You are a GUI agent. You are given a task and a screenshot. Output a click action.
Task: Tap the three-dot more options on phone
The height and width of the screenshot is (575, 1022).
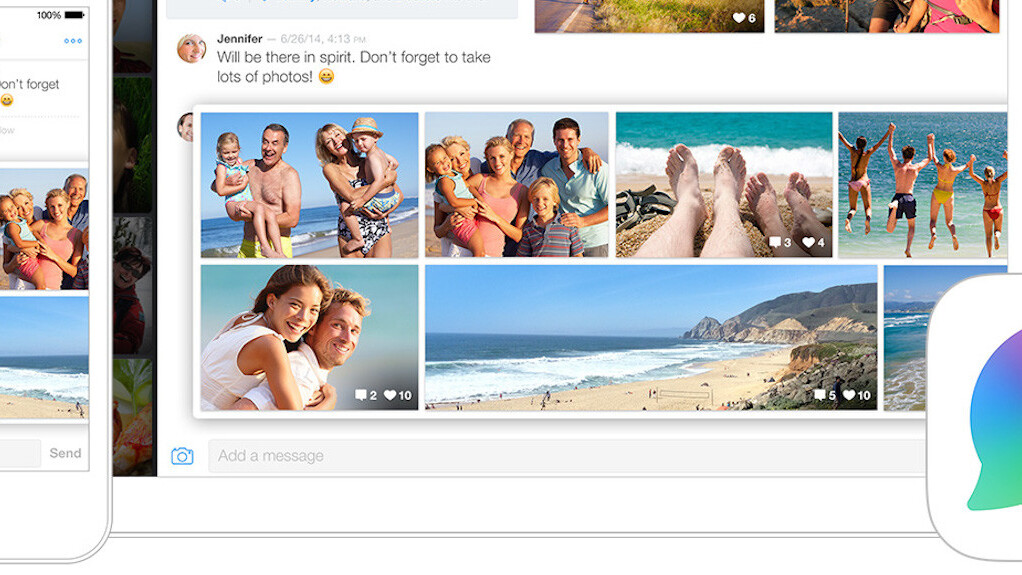point(73,41)
